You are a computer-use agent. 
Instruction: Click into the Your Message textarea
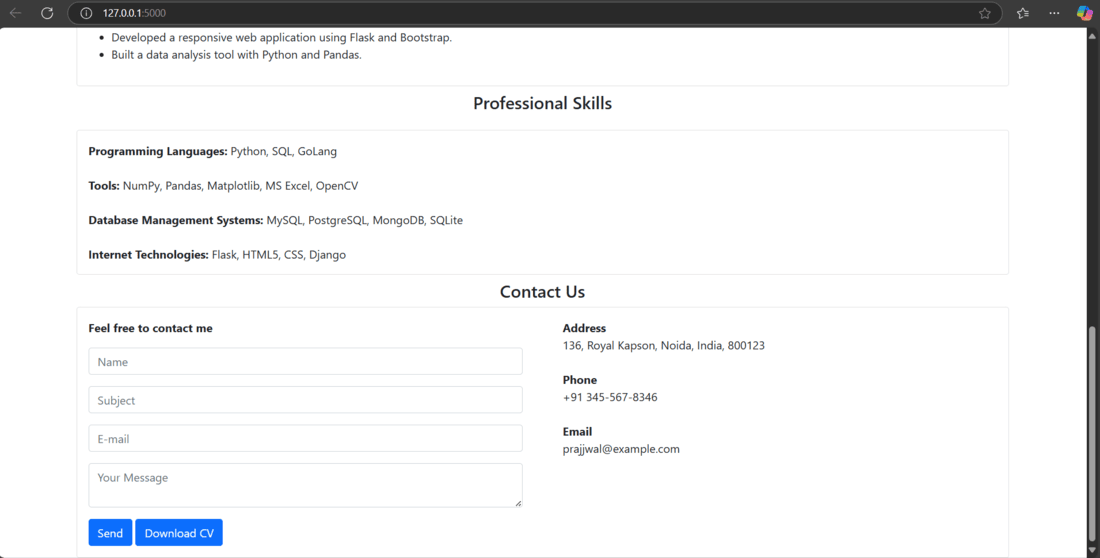305,485
